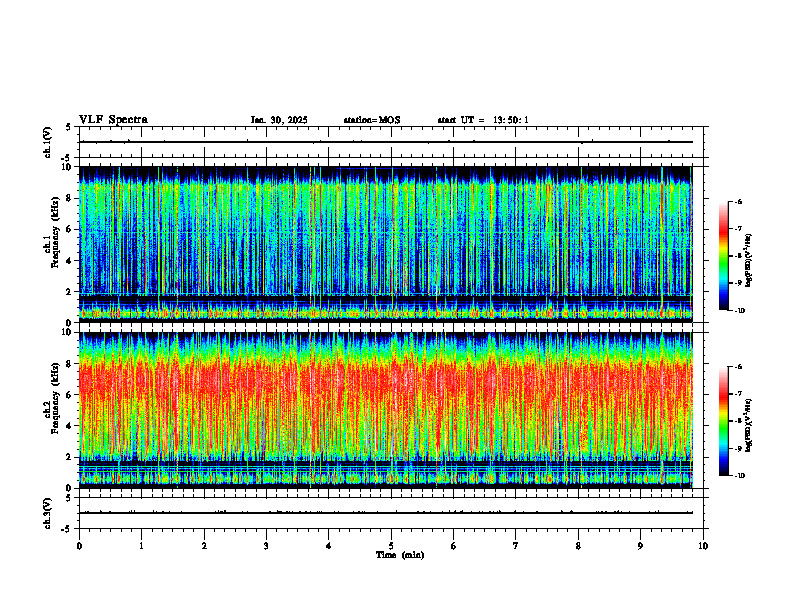Click the '4' kHz tick on ch.1 axis

pos(70,261)
